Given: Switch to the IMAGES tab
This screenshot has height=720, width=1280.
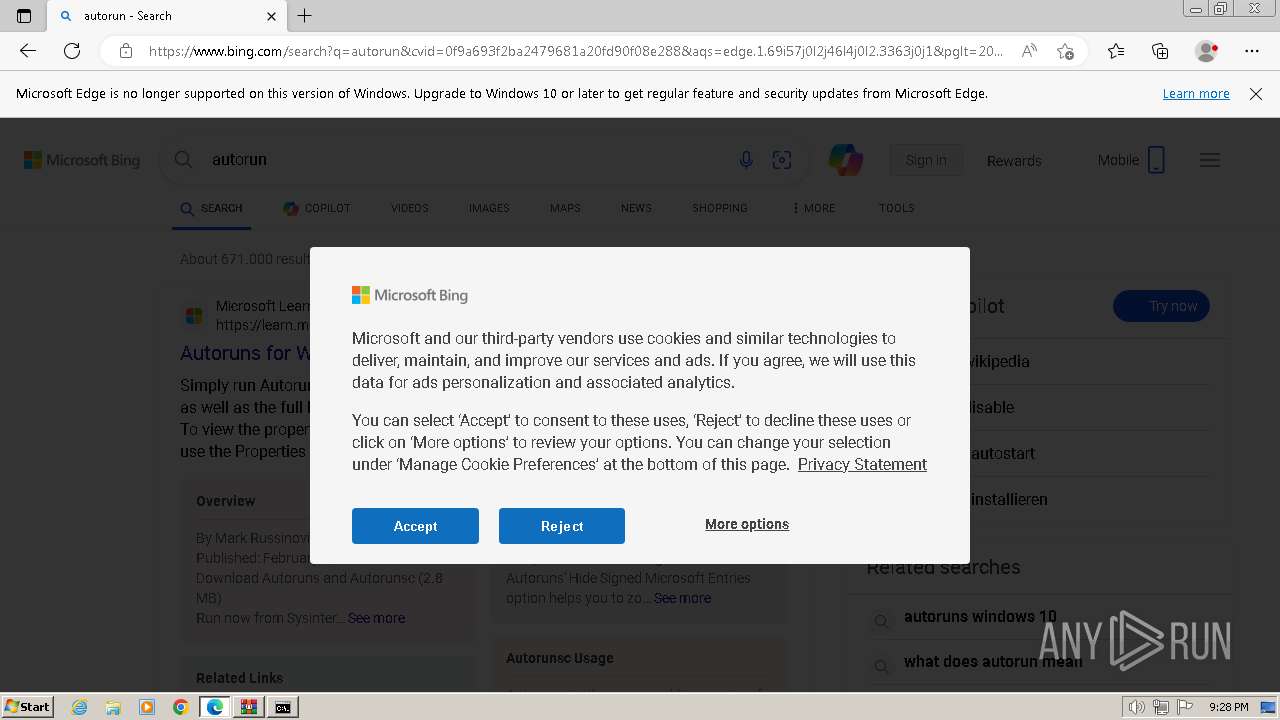Looking at the screenshot, I should [x=489, y=208].
